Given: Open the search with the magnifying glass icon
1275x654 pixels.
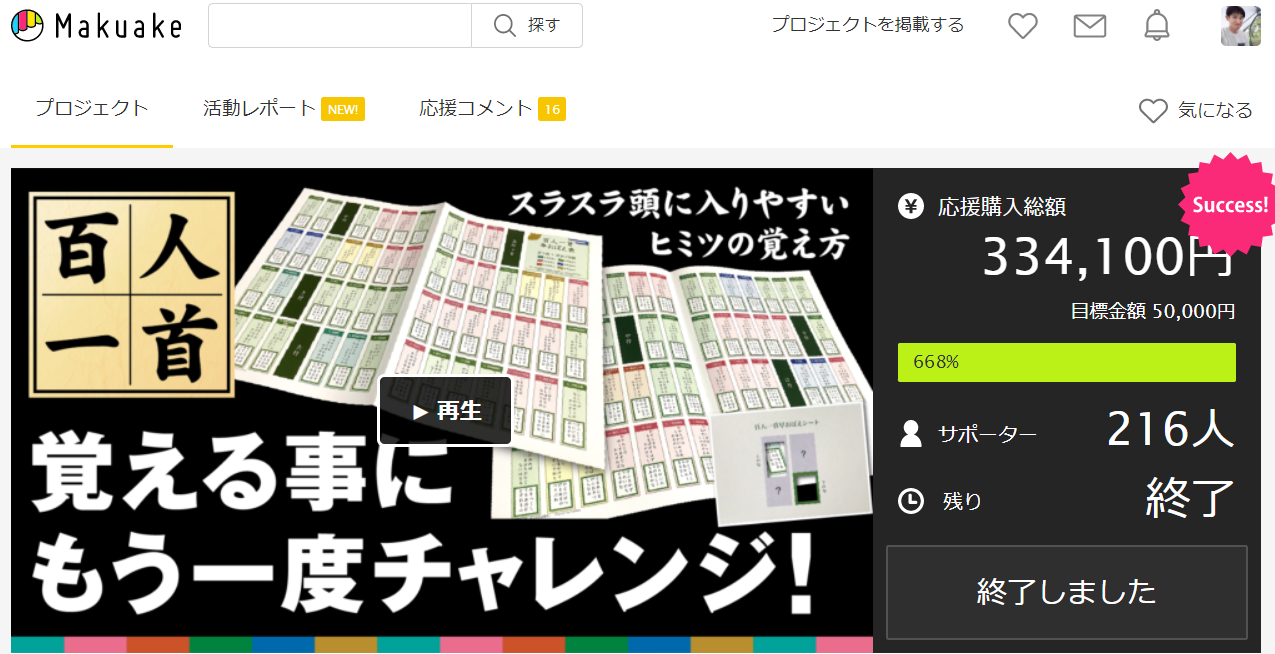Looking at the screenshot, I should tap(504, 25).
